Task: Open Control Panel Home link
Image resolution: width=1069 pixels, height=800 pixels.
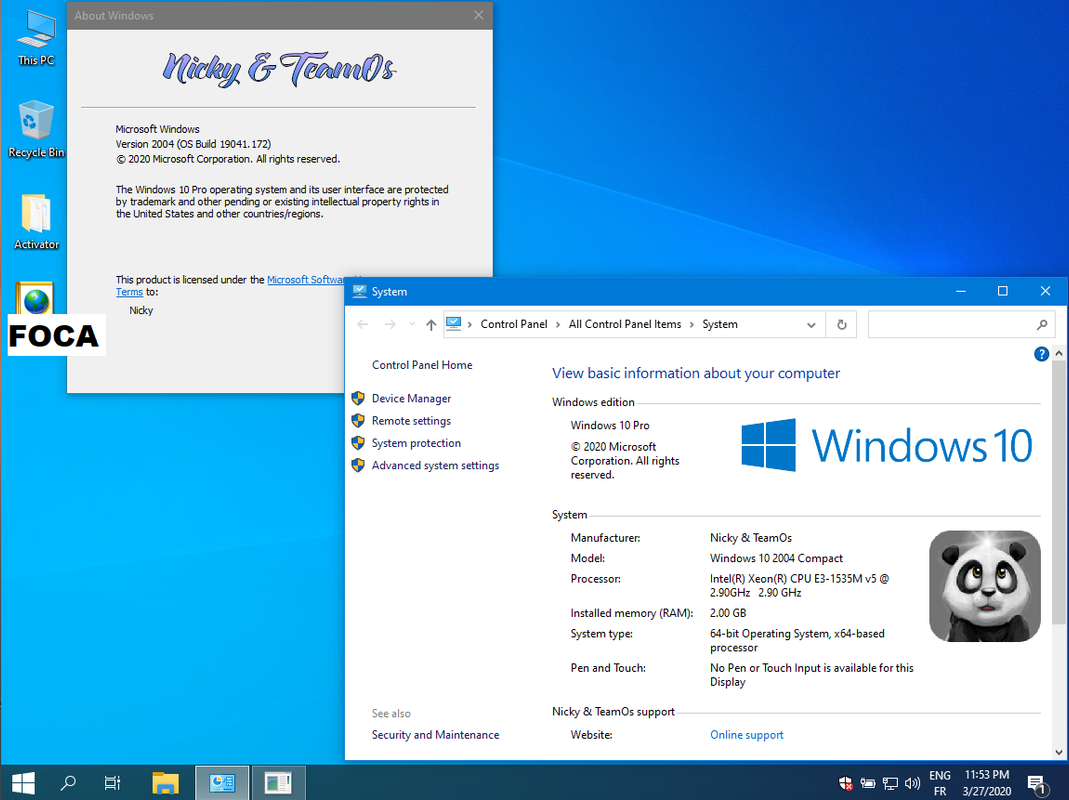Action: (x=422, y=365)
